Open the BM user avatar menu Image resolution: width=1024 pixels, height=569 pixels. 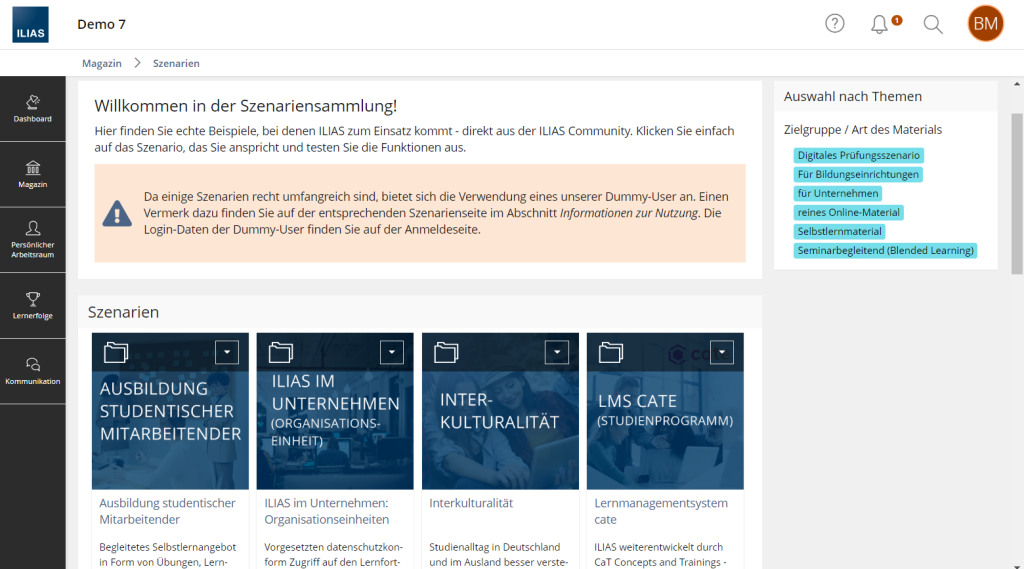(985, 24)
